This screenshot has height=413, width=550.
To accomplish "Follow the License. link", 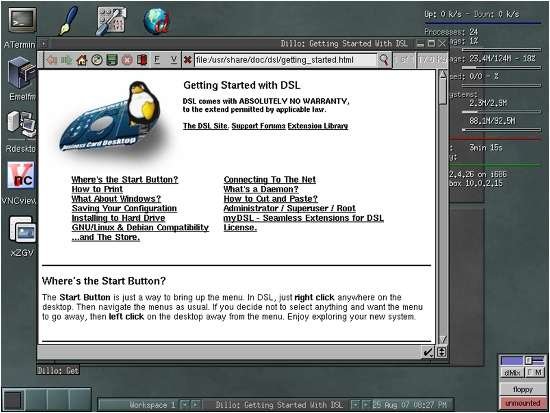I will [240, 228].
